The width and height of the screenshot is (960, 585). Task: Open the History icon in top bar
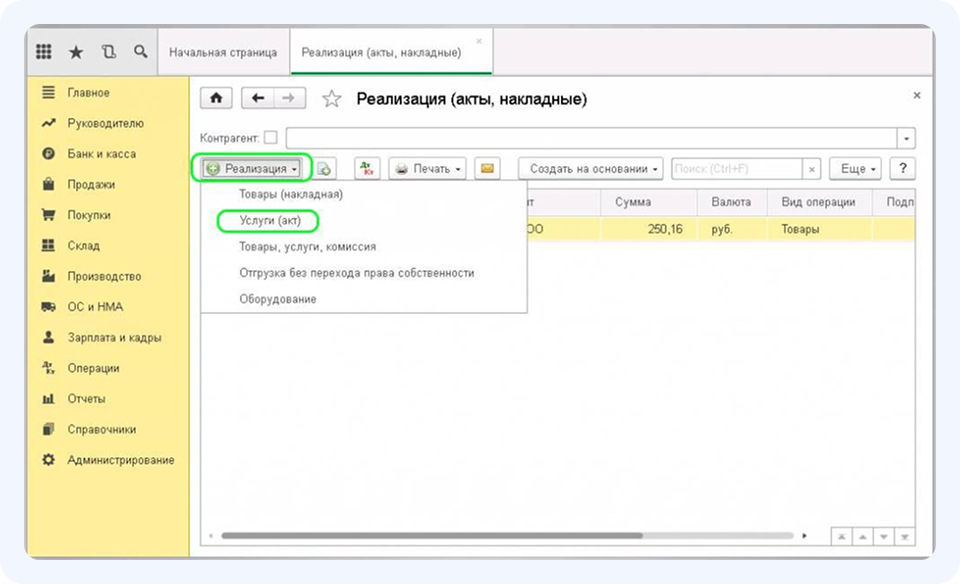(108, 51)
